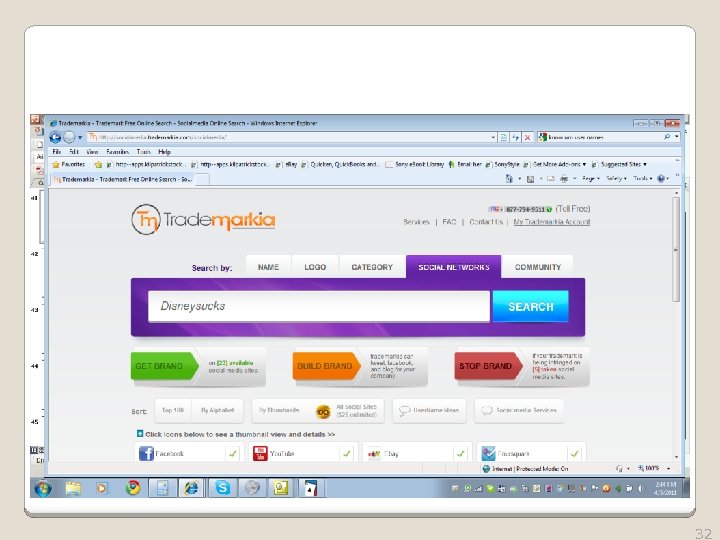Screen dimensions: 720x540
Task: Open the Edit menu
Action: pyautogui.click(x=73, y=152)
